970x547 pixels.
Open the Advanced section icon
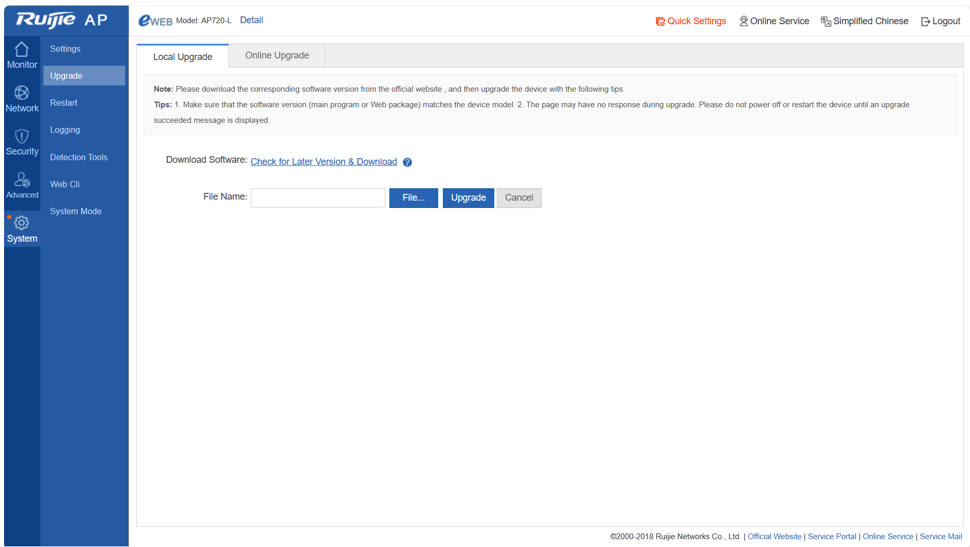point(21,180)
